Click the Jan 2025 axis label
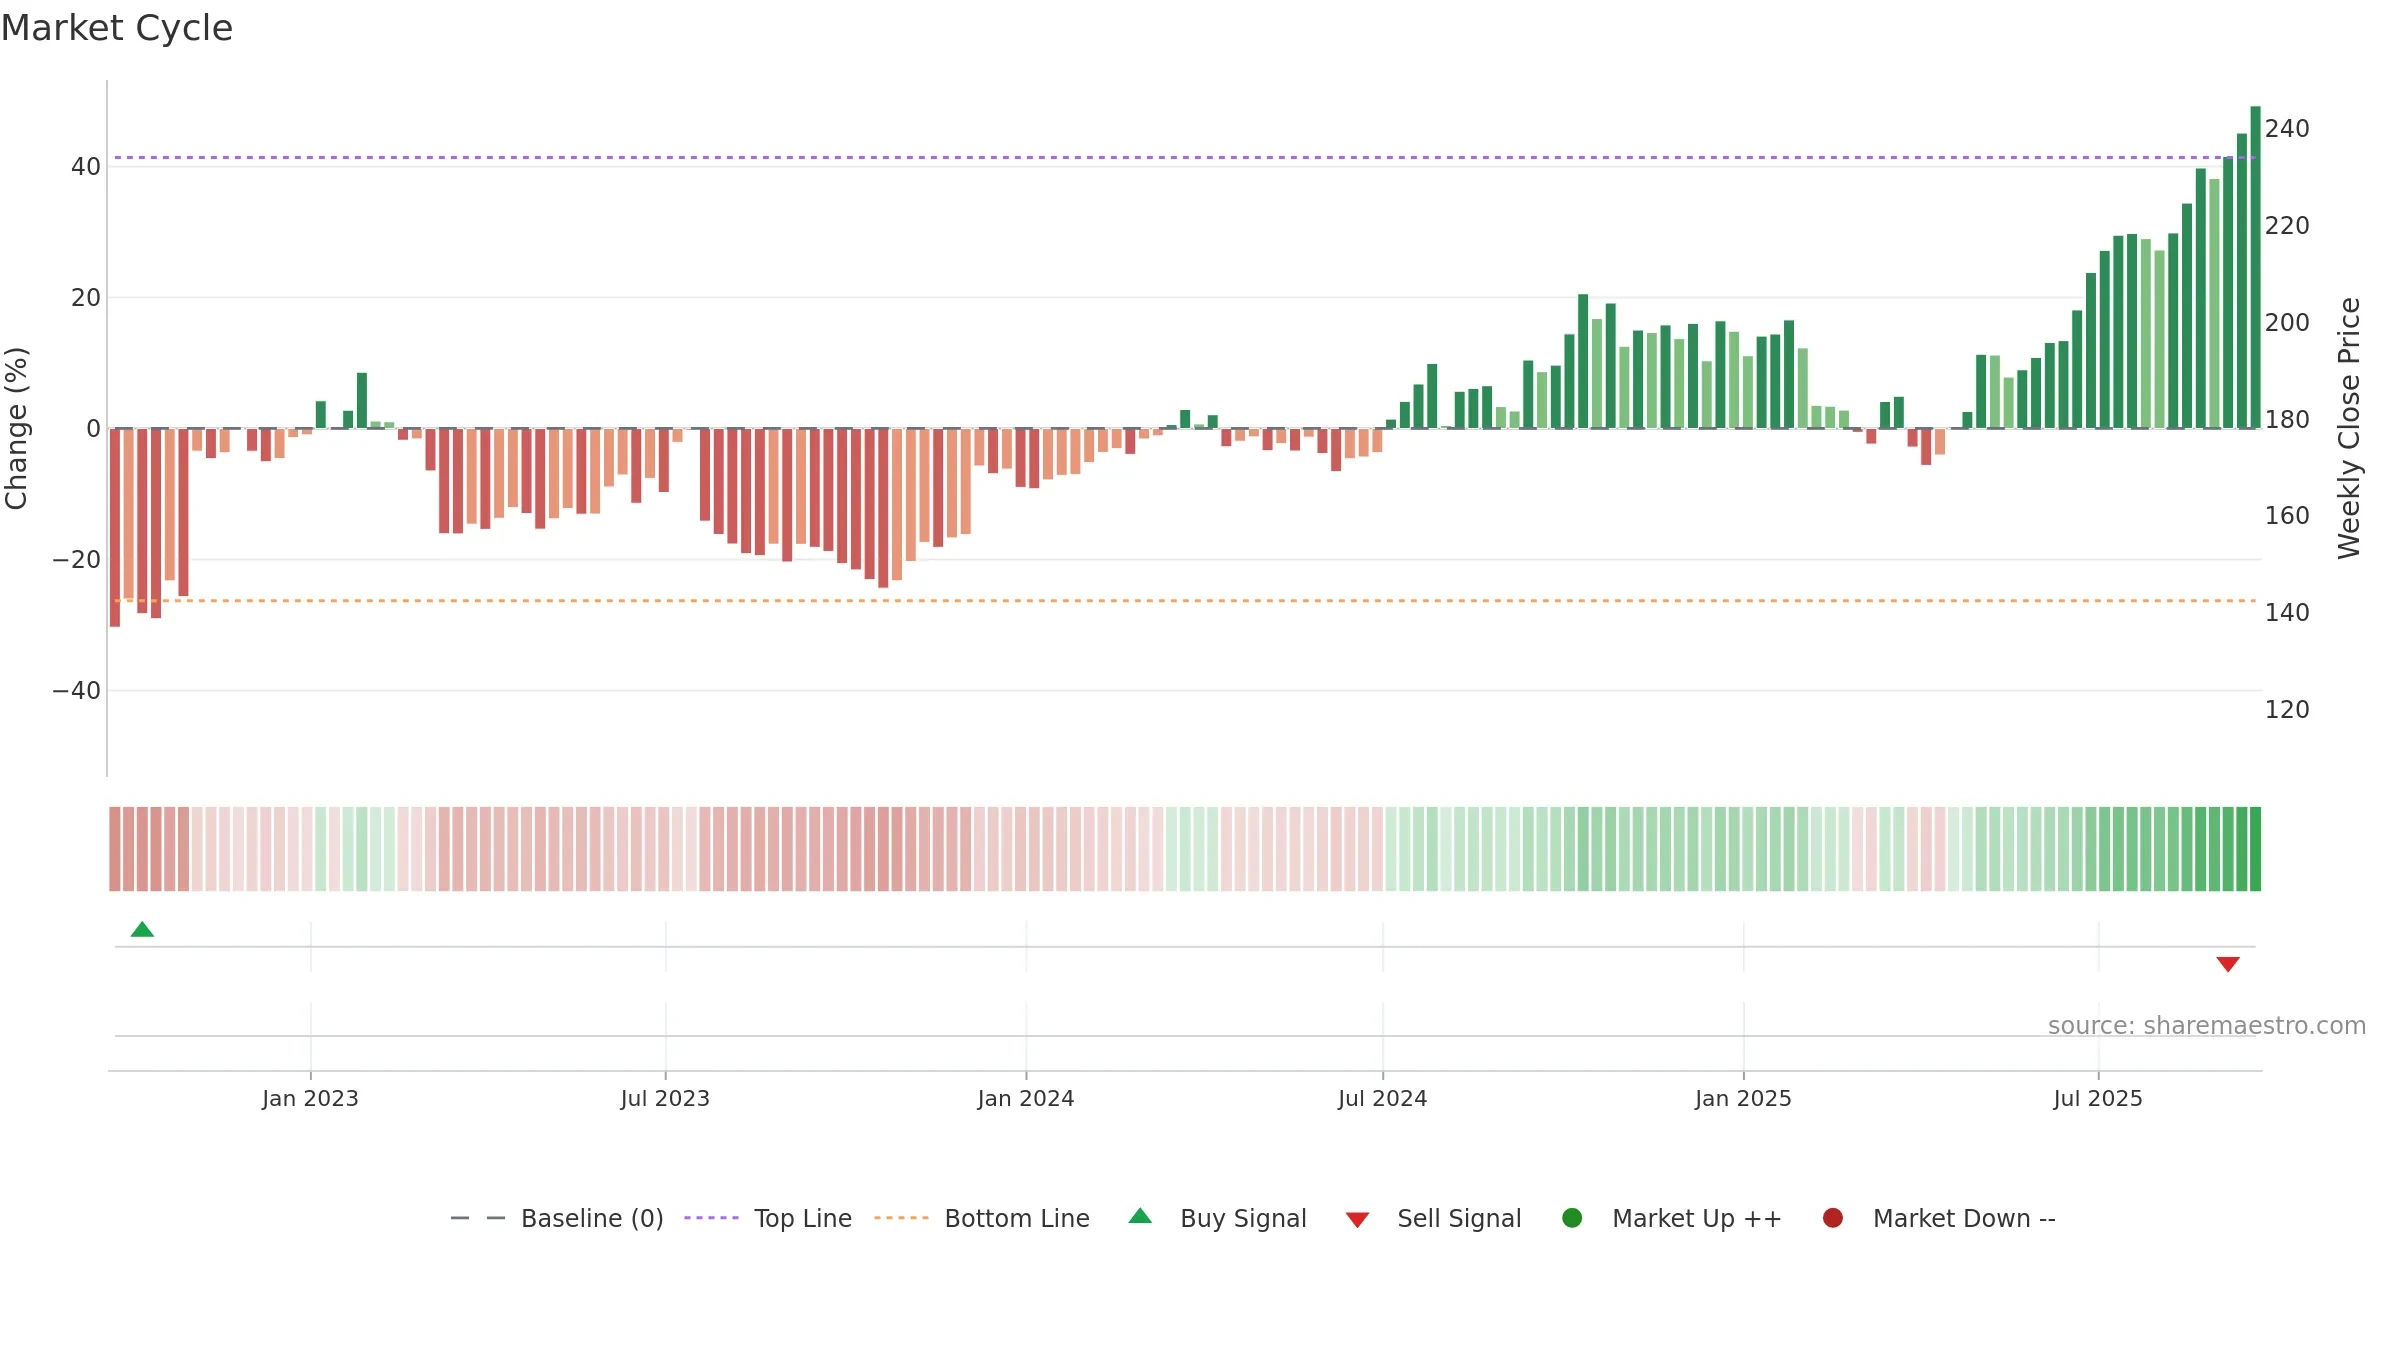 (1743, 1098)
